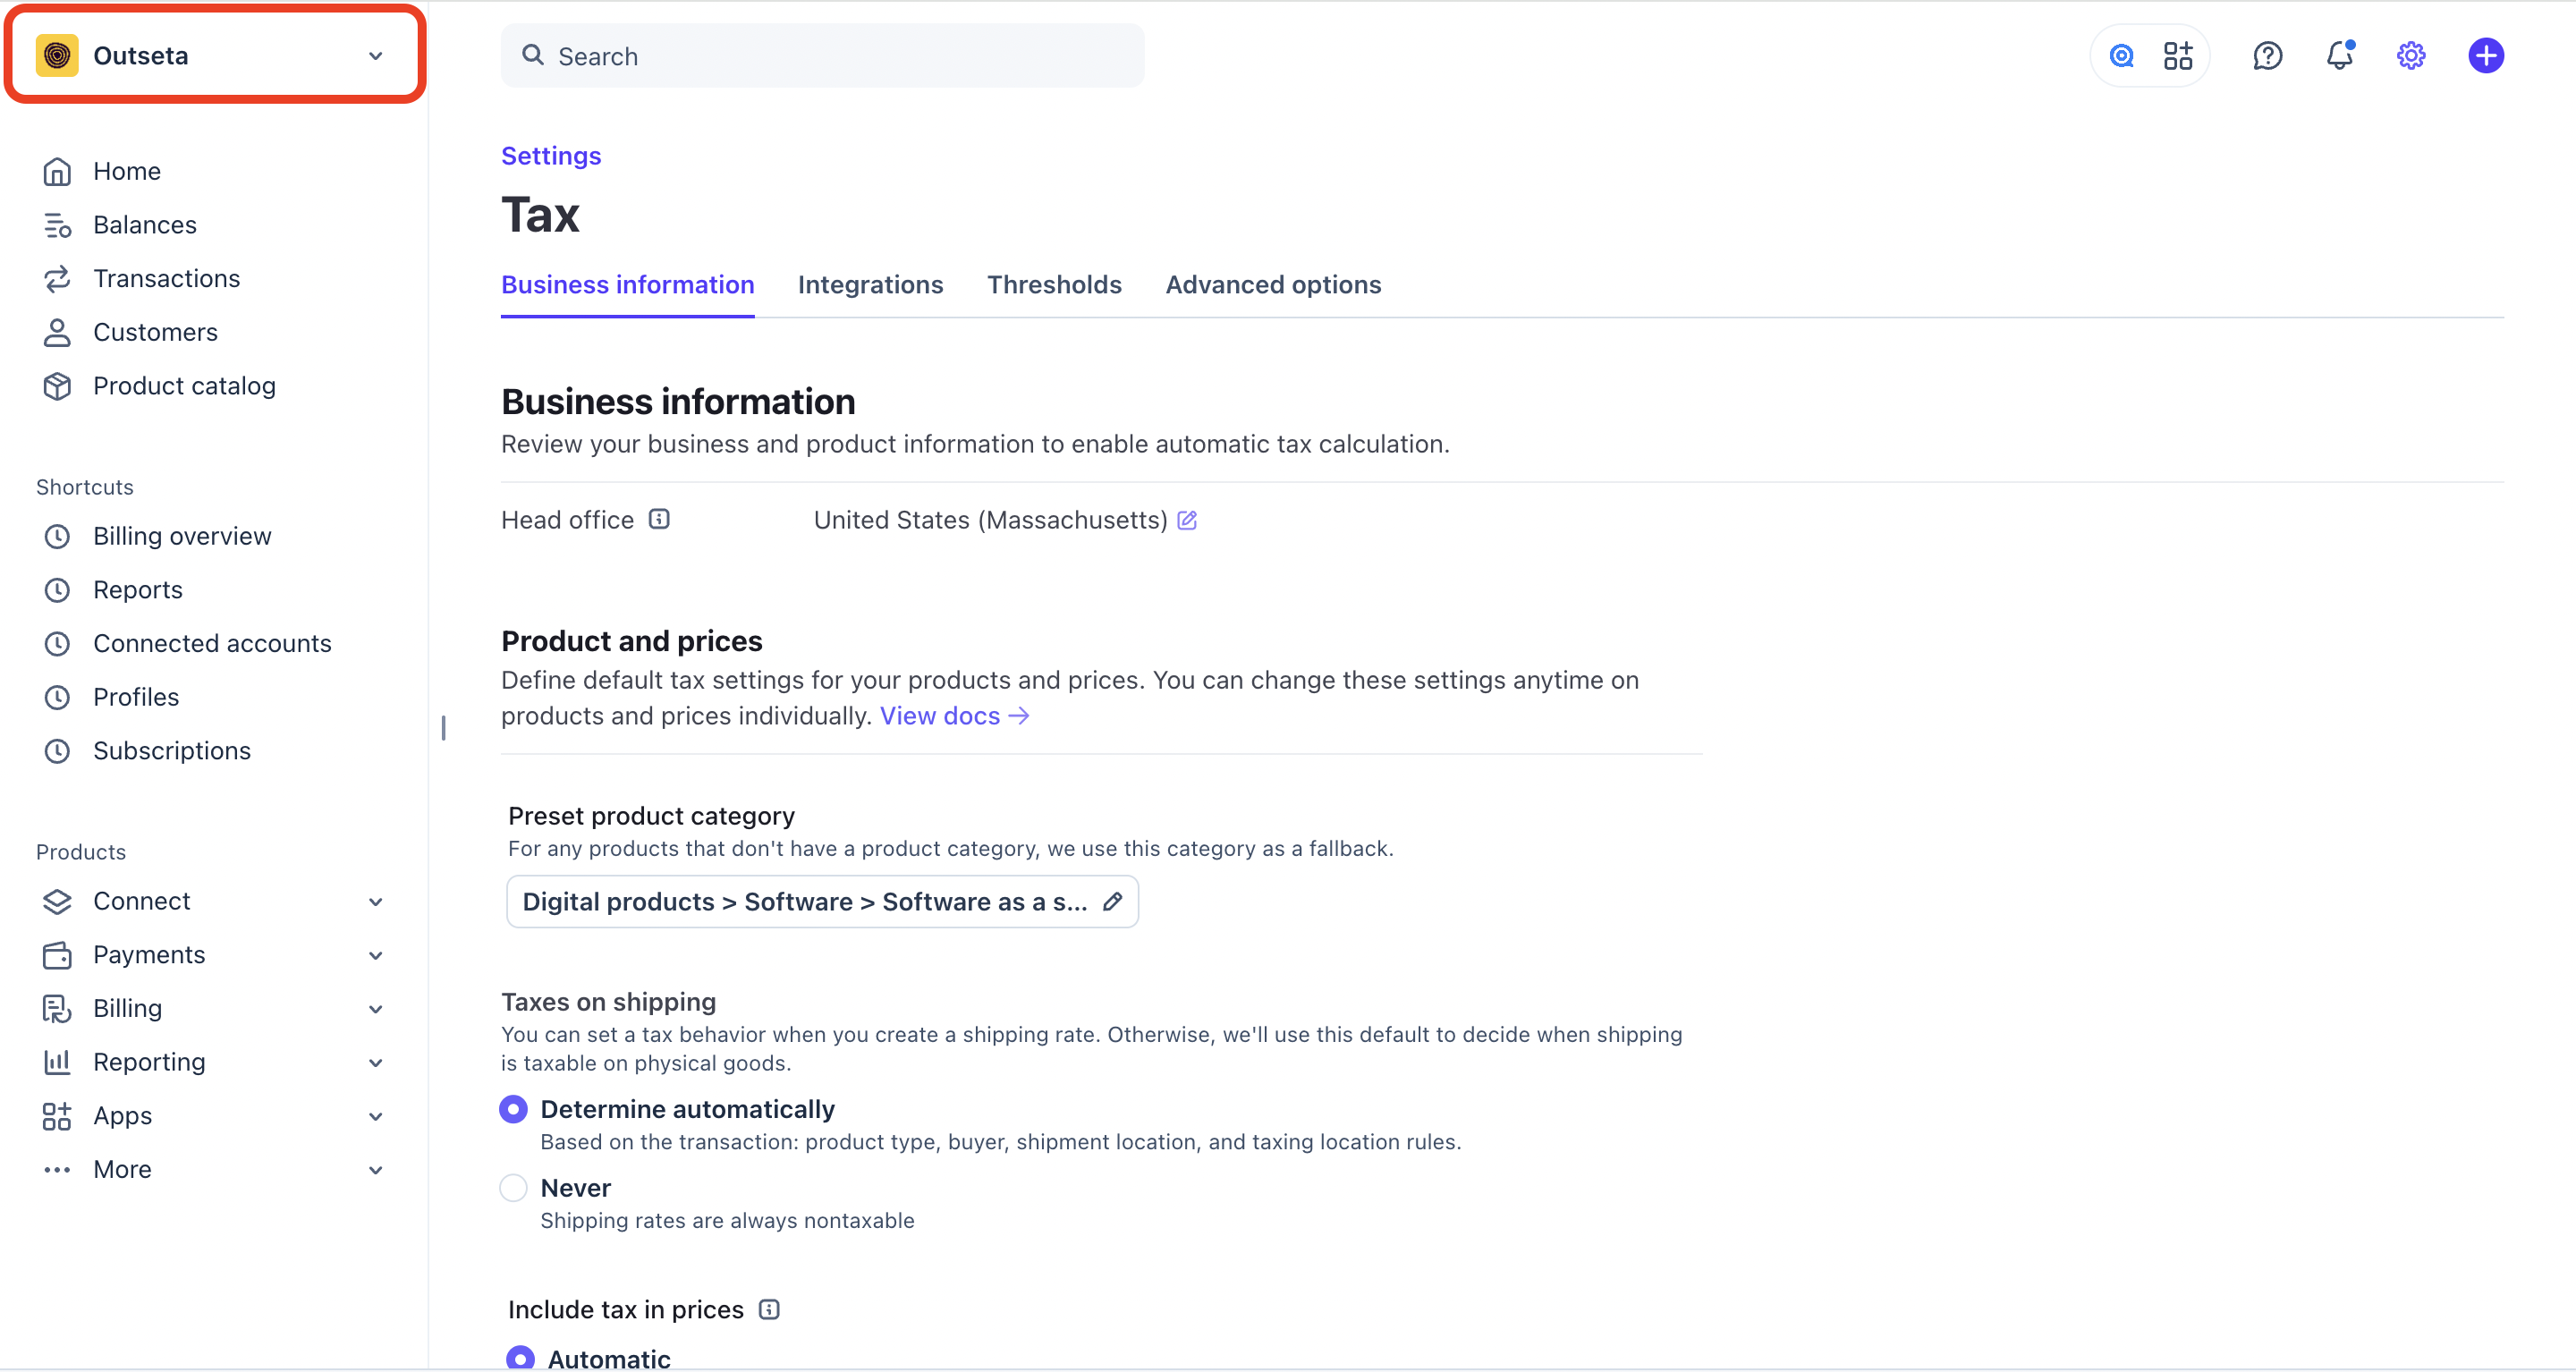Open the apps grid icon in header
The height and width of the screenshot is (1372, 2576).
click(x=2177, y=55)
